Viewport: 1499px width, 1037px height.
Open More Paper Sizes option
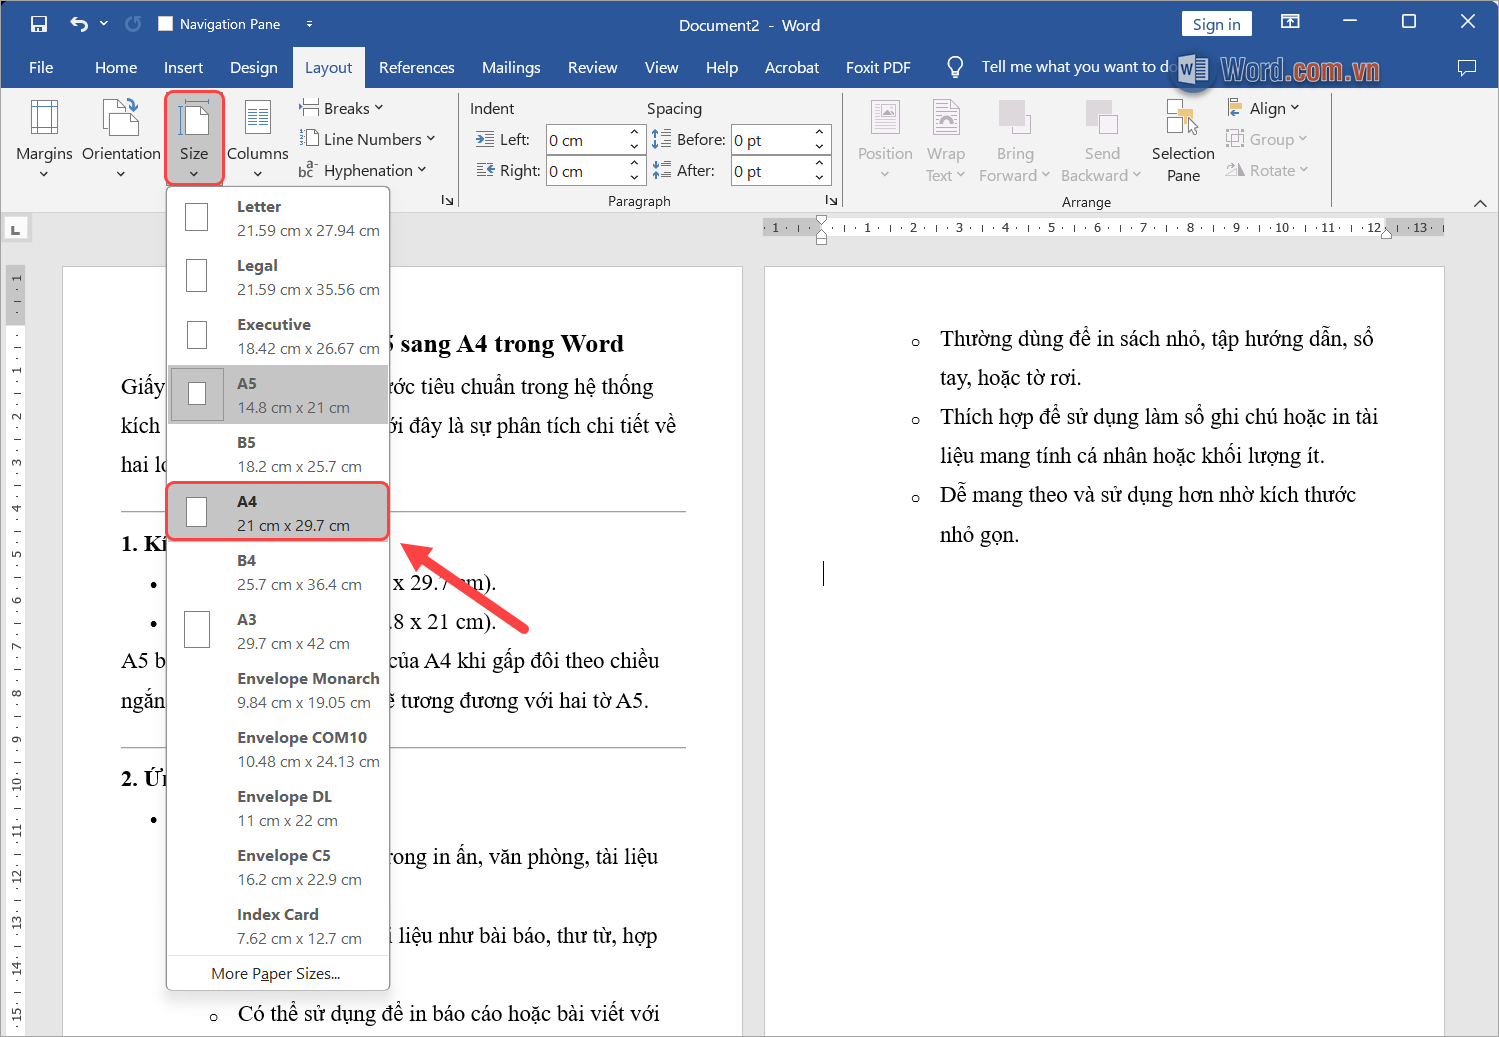(278, 973)
